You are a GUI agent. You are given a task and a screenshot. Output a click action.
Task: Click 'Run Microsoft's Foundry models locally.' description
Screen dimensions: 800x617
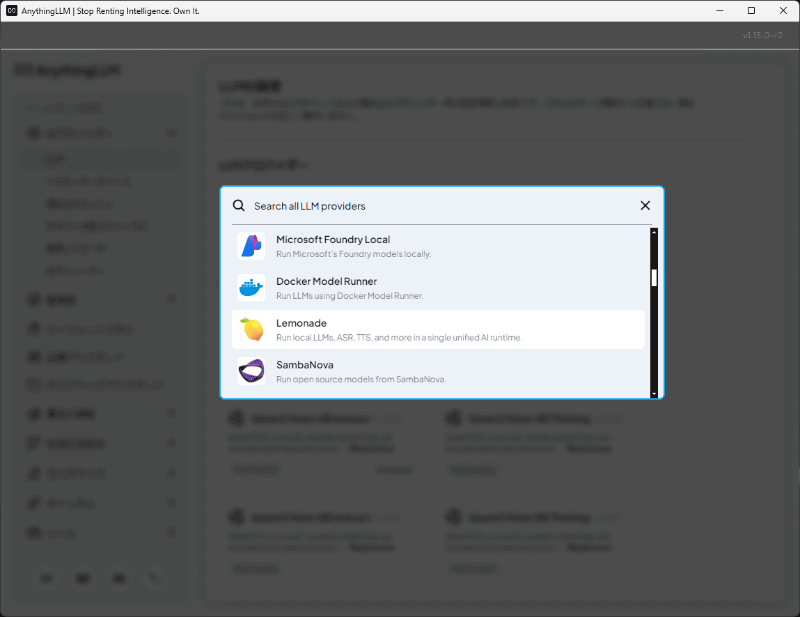pyautogui.click(x=354, y=254)
